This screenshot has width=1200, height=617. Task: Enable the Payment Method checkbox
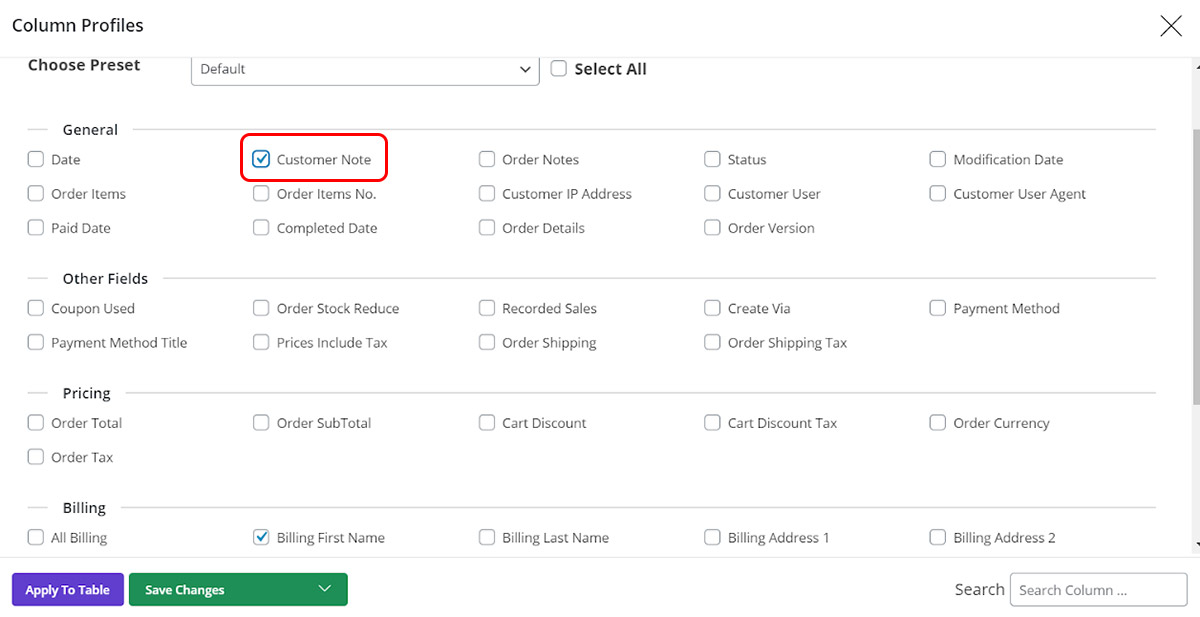click(938, 308)
